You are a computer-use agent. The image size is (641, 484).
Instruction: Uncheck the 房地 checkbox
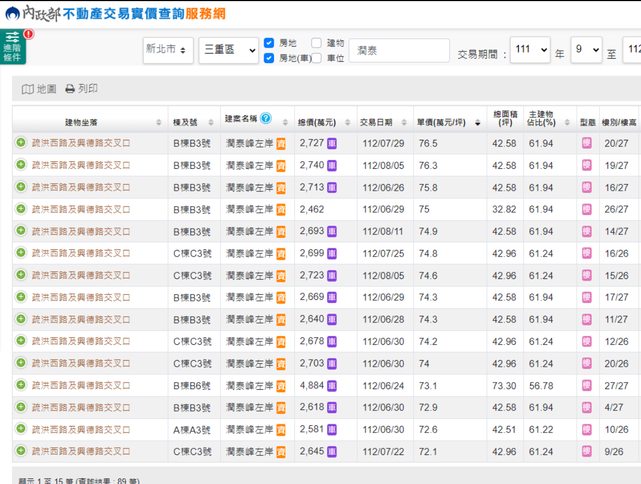(269, 43)
